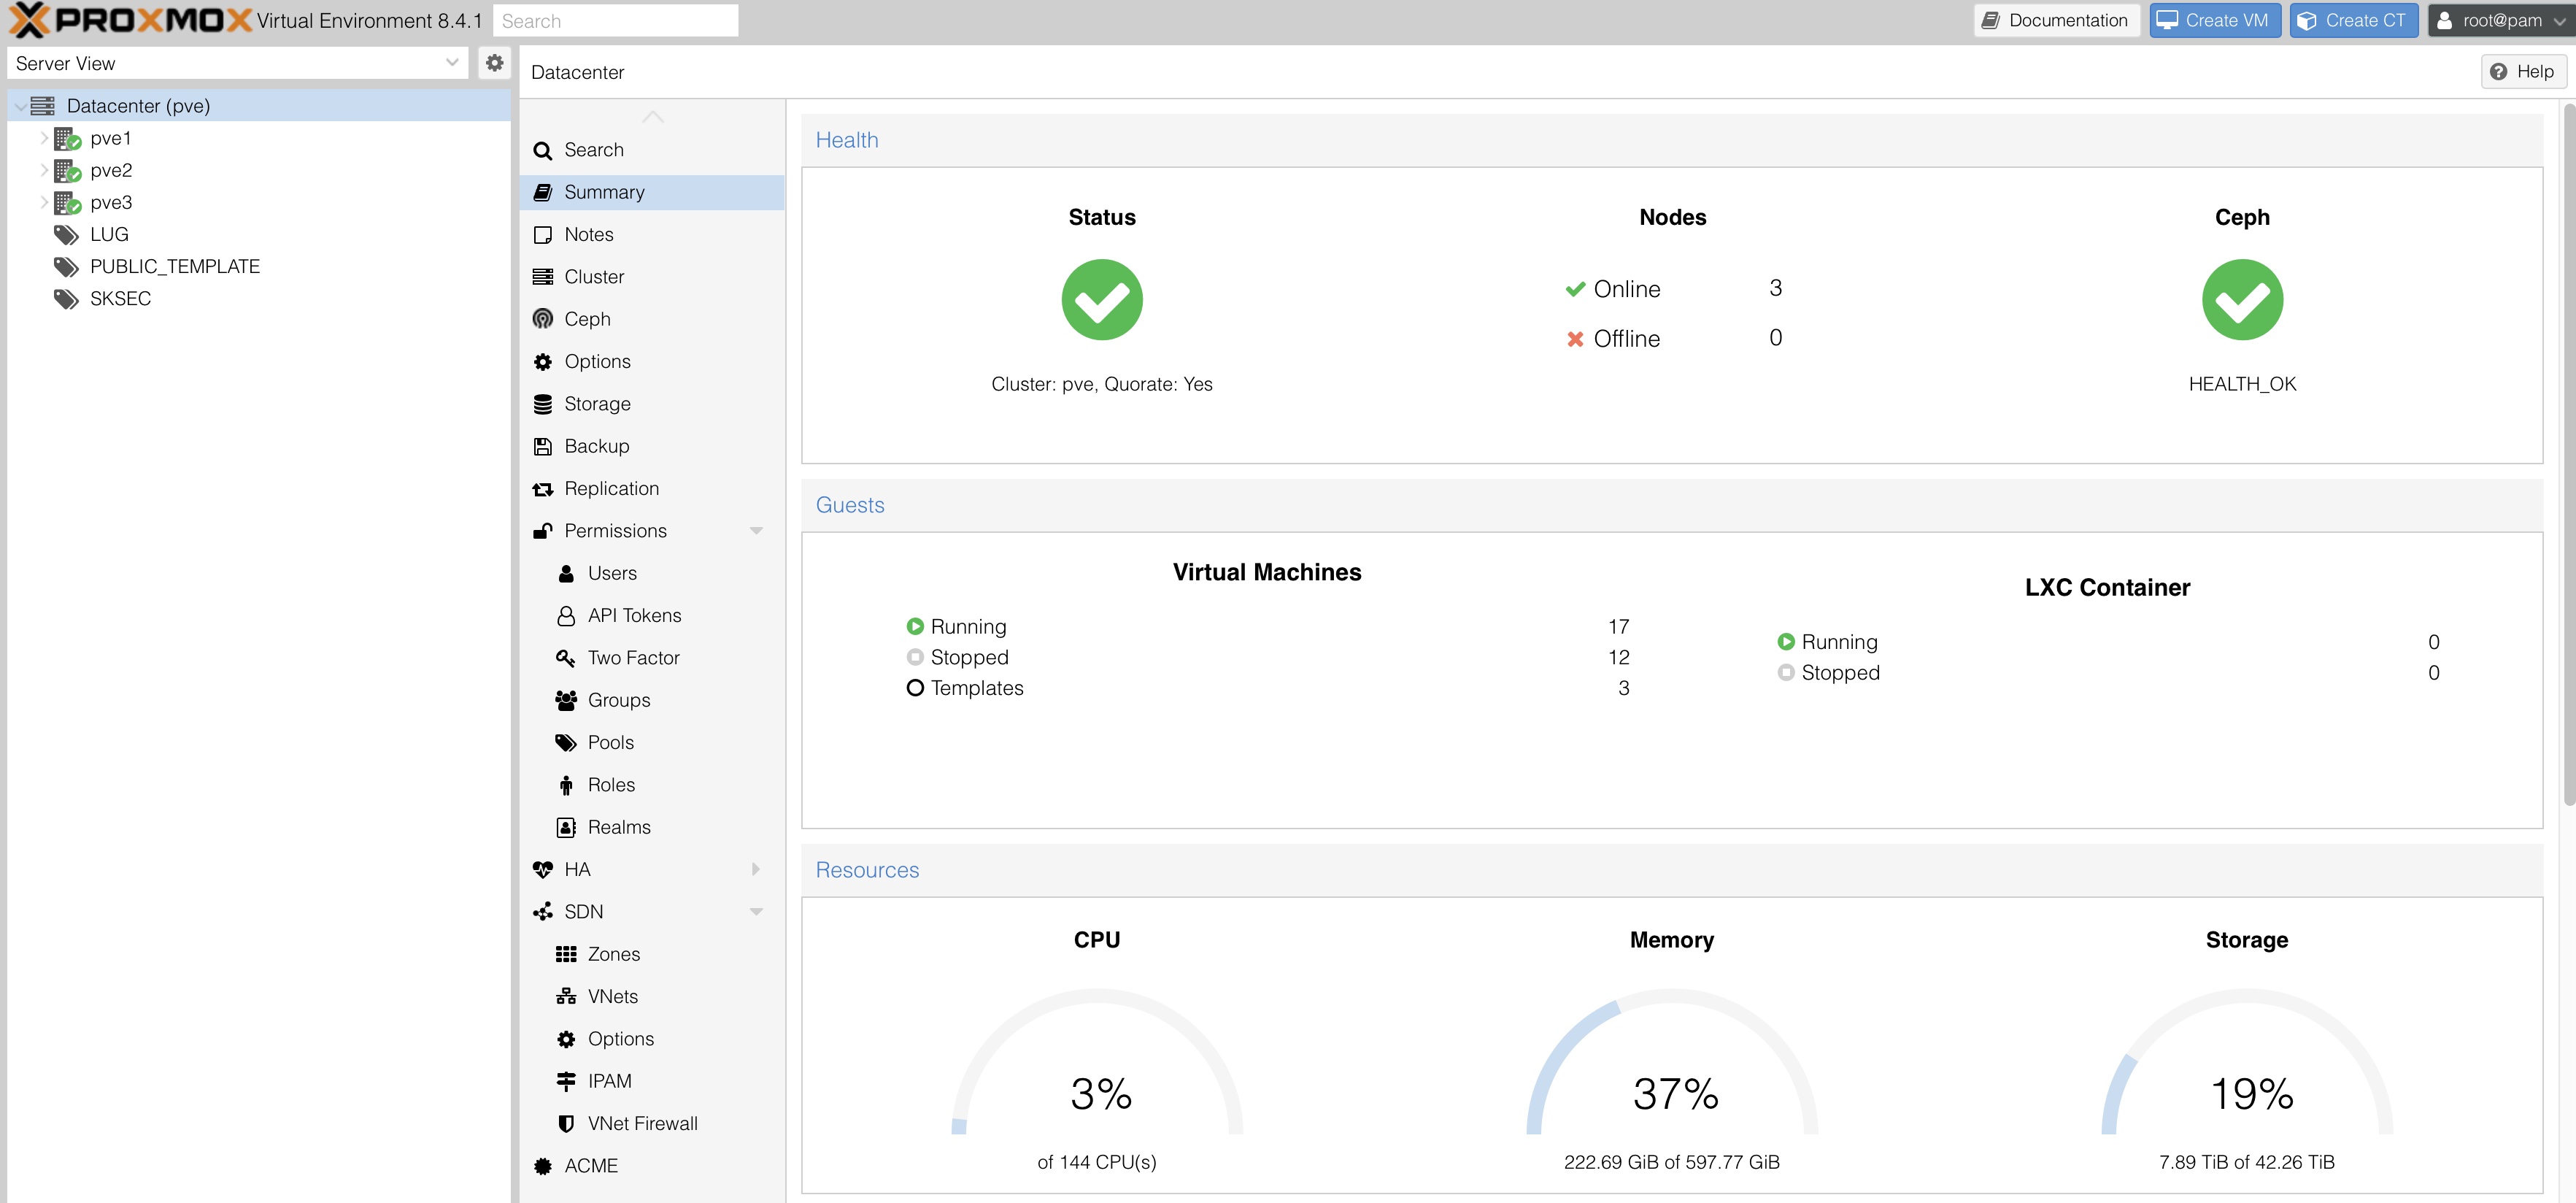Open the Notes menu item
The image size is (2576, 1203).
click(x=652, y=234)
